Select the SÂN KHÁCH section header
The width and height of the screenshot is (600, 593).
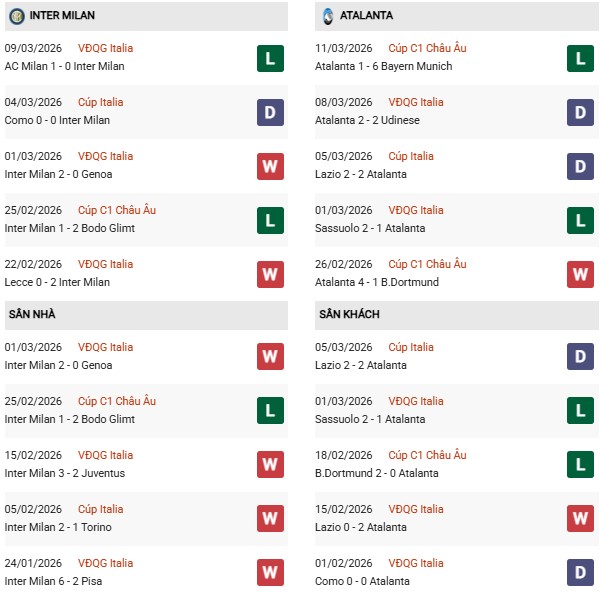click(x=349, y=314)
